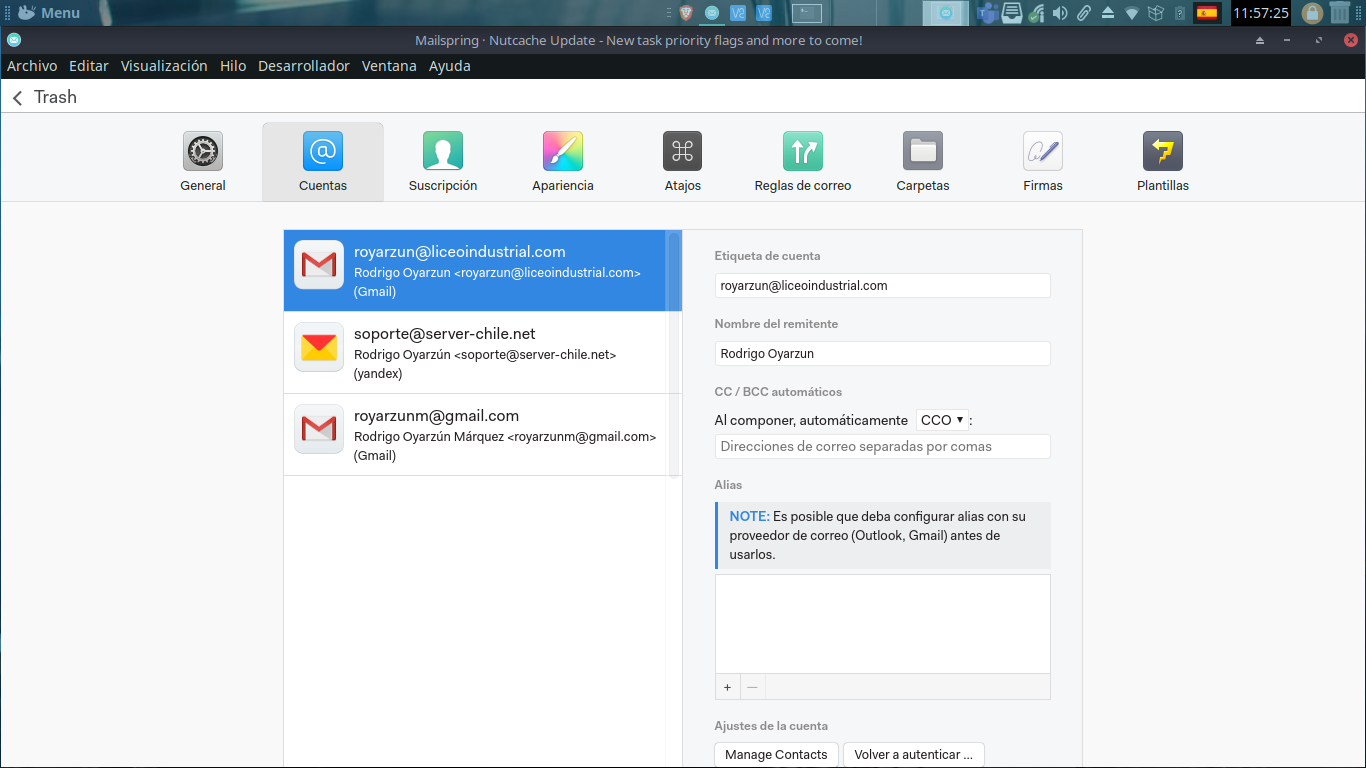Open the General preferences tab
Screen dimensions: 1366x768
tap(203, 162)
